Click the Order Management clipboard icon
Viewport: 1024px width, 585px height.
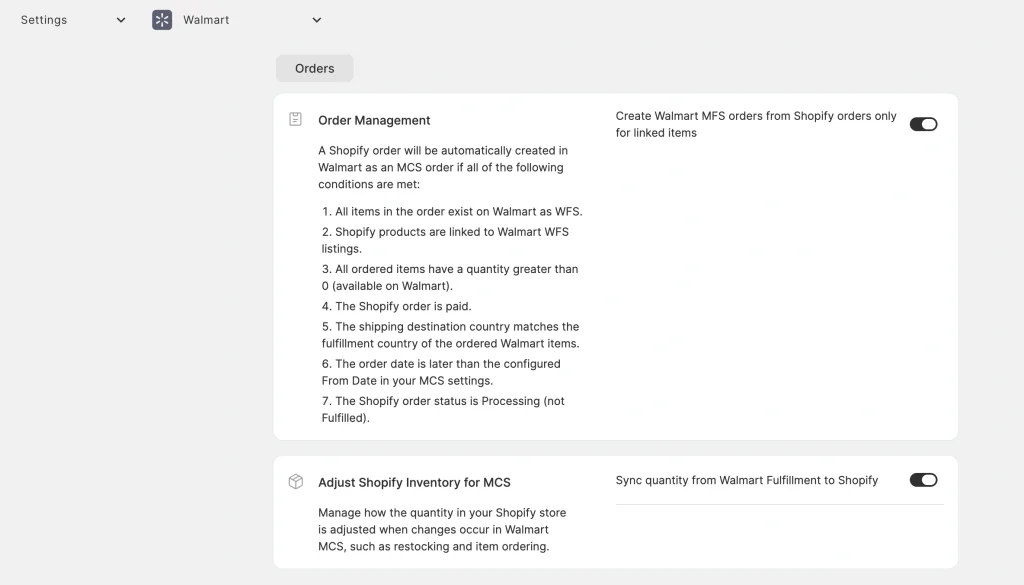click(295, 120)
